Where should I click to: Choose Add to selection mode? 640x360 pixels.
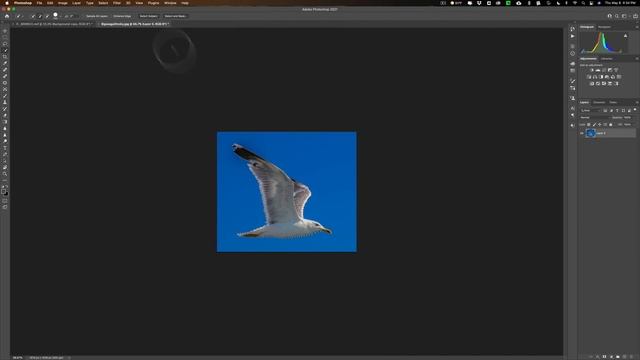point(40,16)
